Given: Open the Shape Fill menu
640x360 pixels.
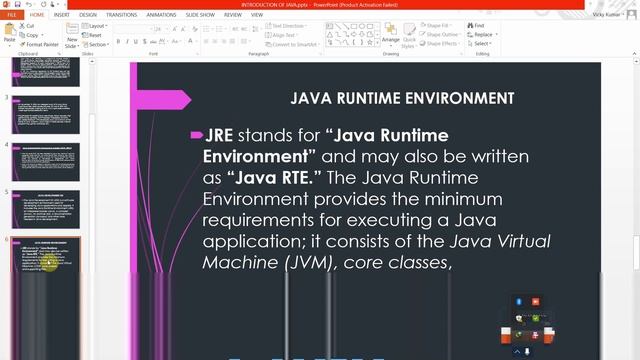Looking at the screenshot, I should coord(436,26).
